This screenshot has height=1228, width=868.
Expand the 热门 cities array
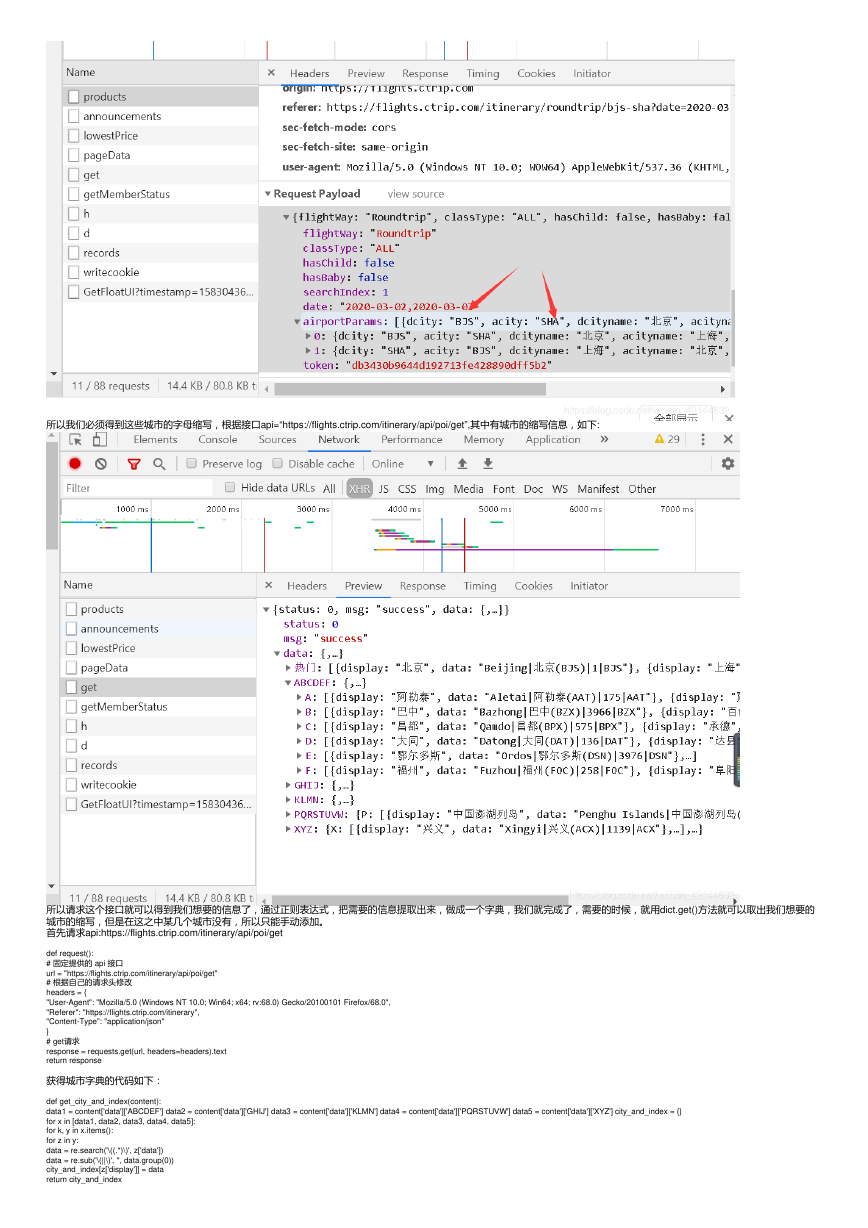[x=288, y=668]
